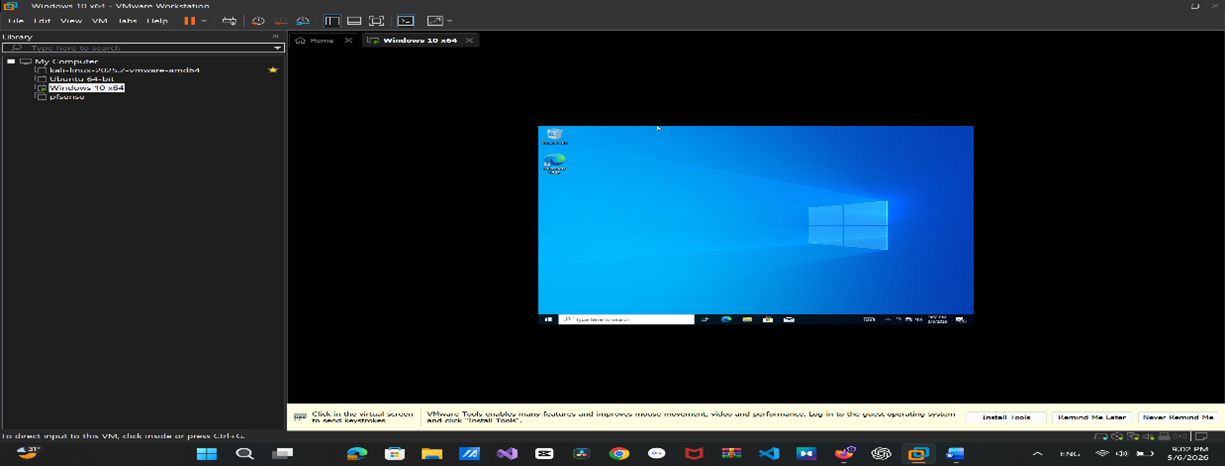Revert the VM to its previous snapshot
This screenshot has width=1225, height=466.
coord(279,20)
